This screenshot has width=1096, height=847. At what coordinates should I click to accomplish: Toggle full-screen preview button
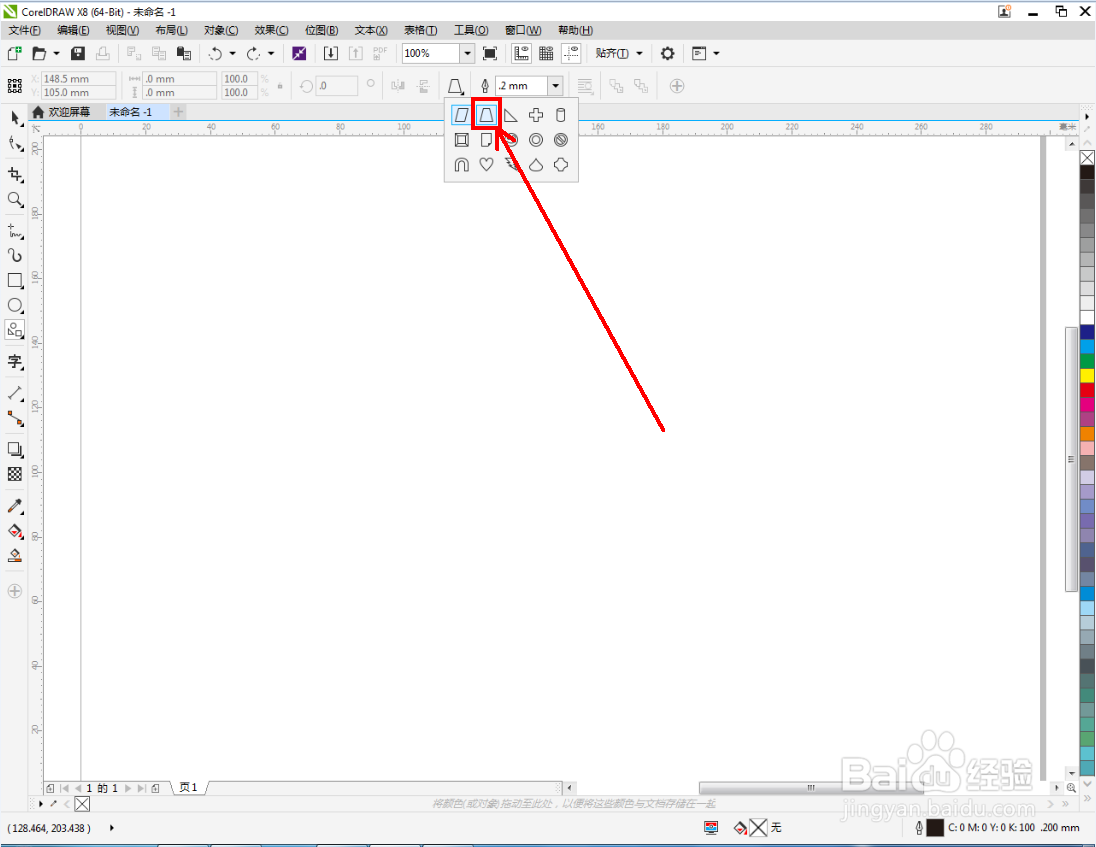point(490,53)
